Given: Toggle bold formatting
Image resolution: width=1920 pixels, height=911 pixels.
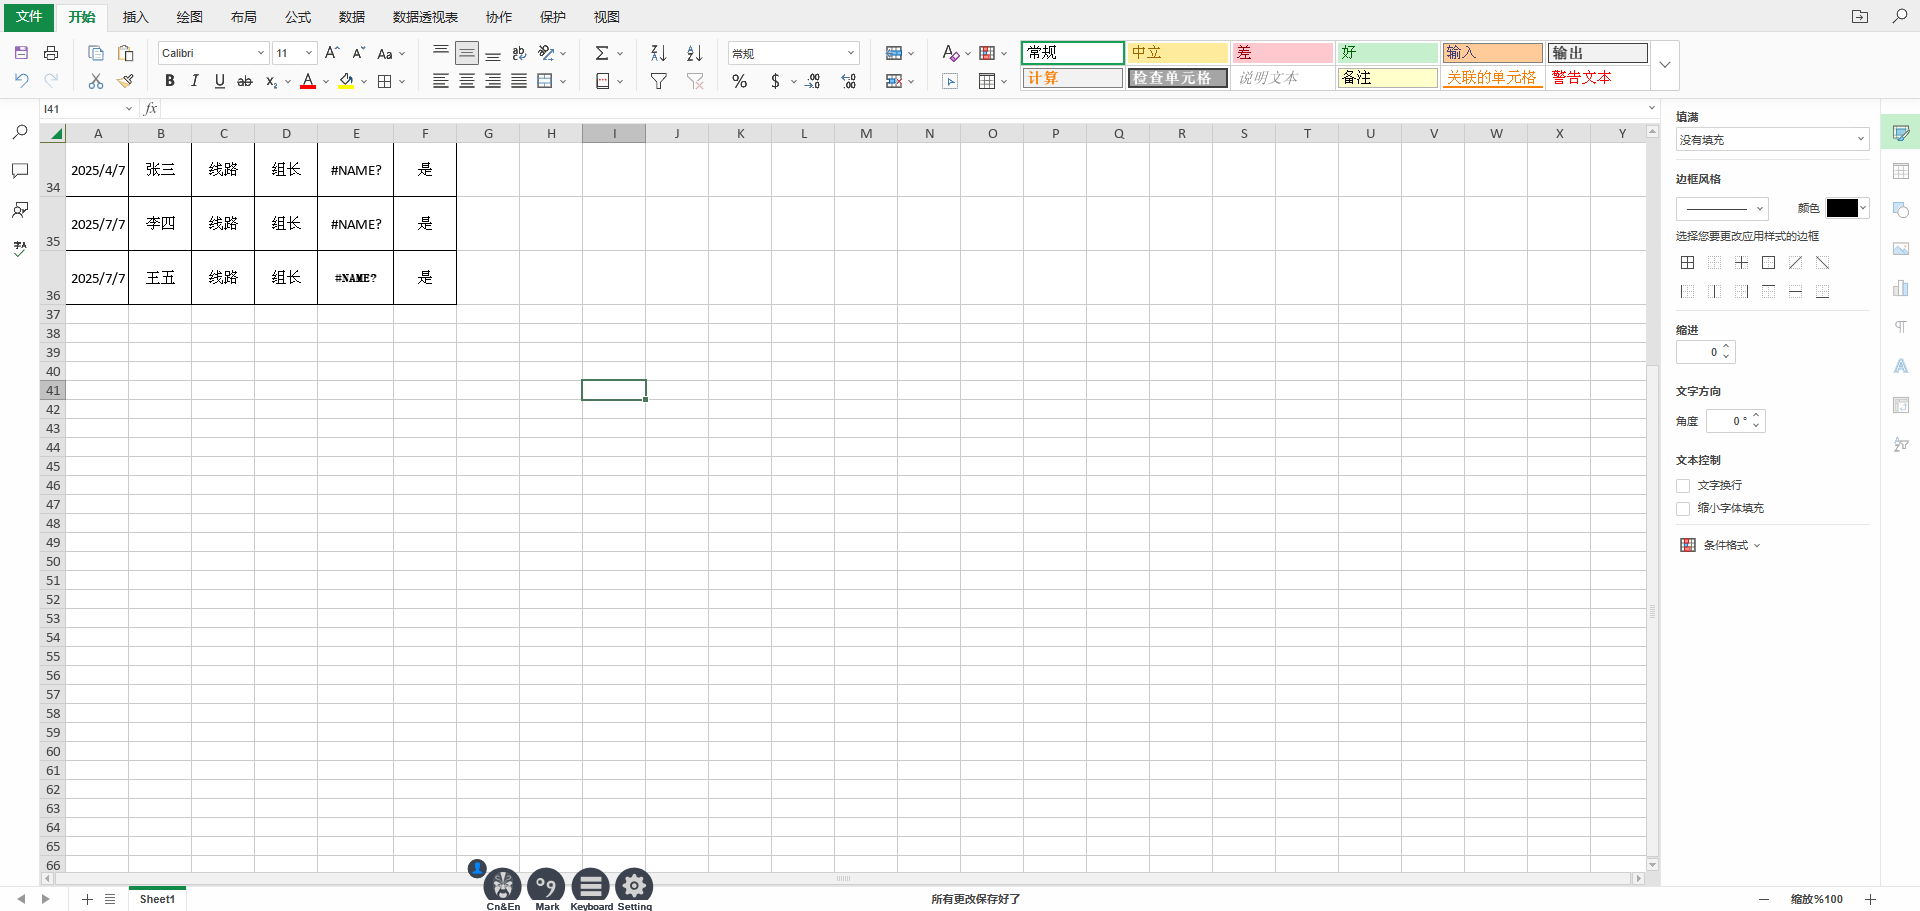Looking at the screenshot, I should point(170,81).
